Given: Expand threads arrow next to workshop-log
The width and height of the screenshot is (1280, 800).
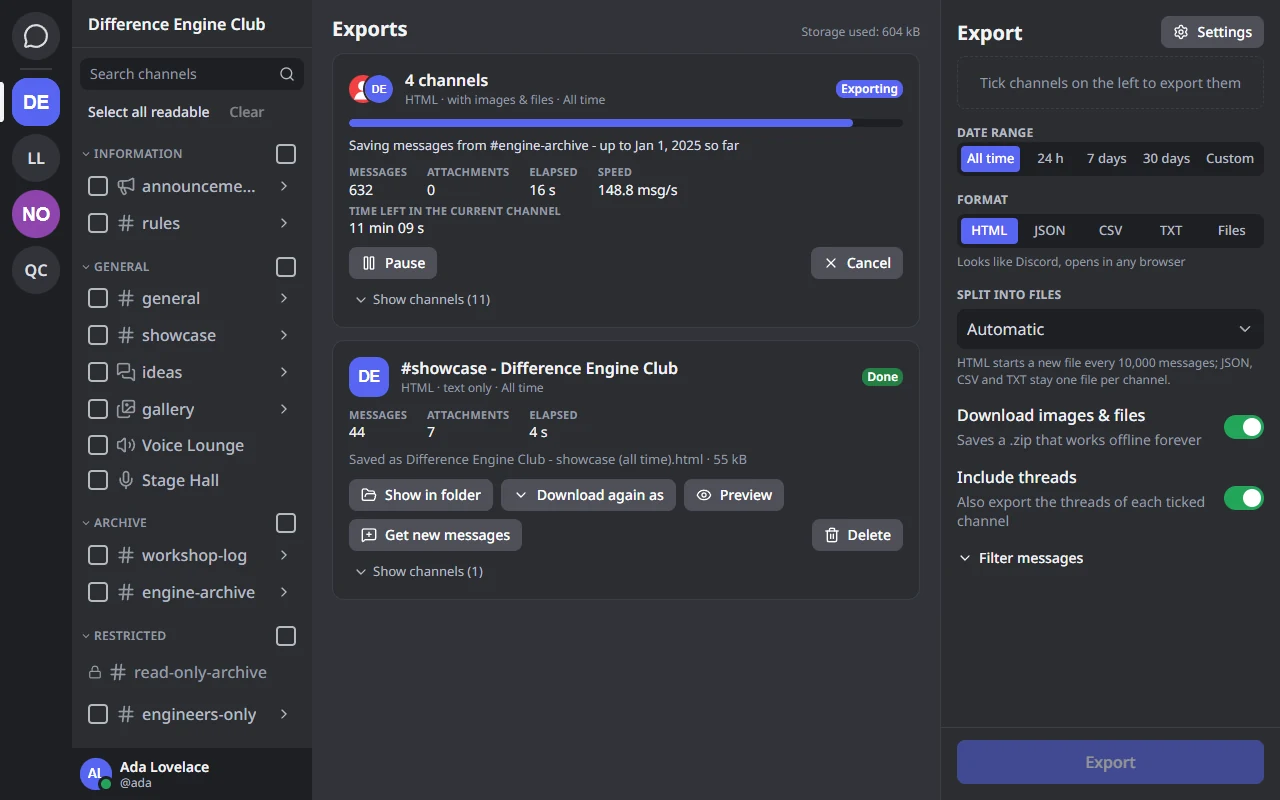Looking at the screenshot, I should pos(284,555).
